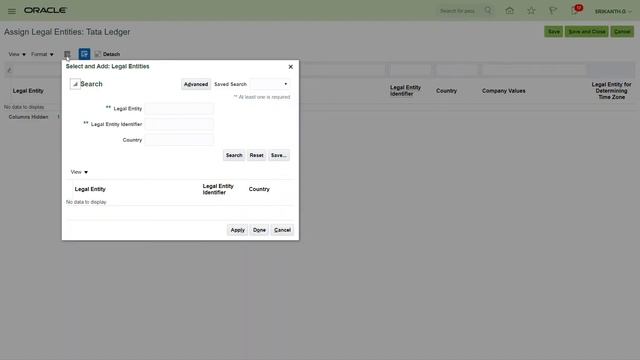This screenshot has width=640, height=360.
Task: Open the navigator hamburger menu
Action: click(12, 11)
